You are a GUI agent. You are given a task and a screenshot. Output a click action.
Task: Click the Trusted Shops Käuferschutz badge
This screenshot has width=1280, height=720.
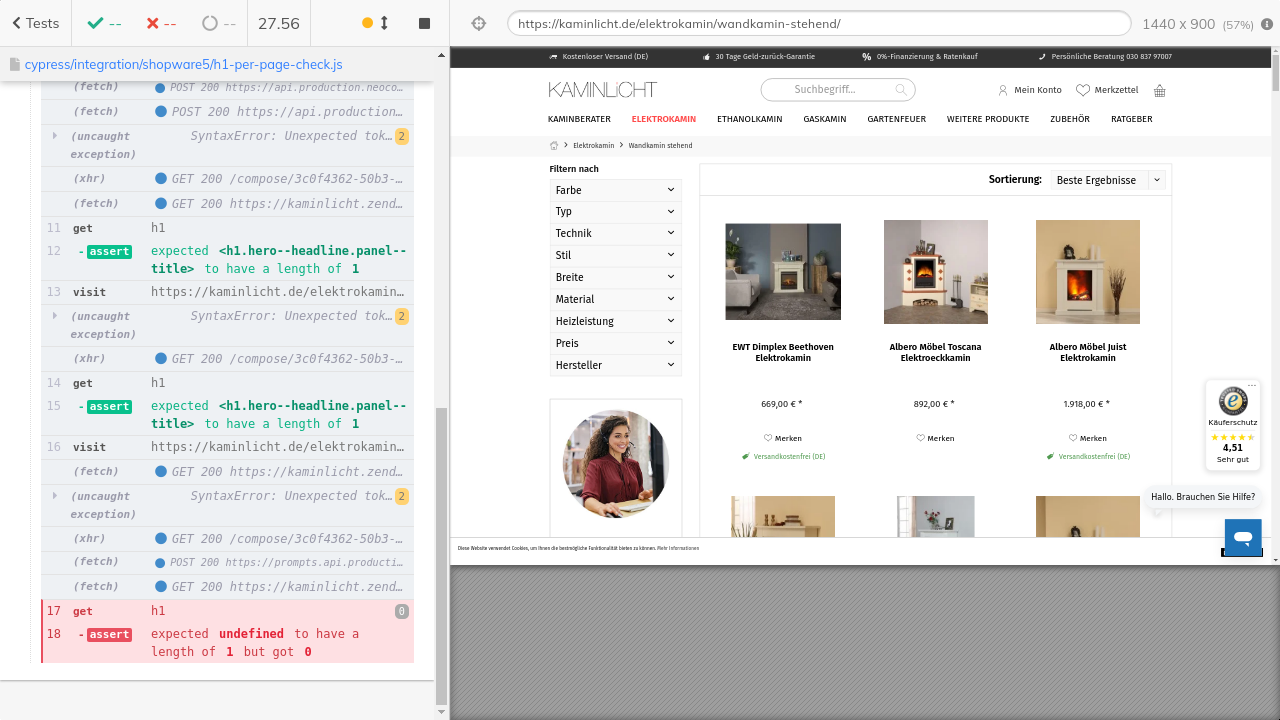[x=1232, y=425]
